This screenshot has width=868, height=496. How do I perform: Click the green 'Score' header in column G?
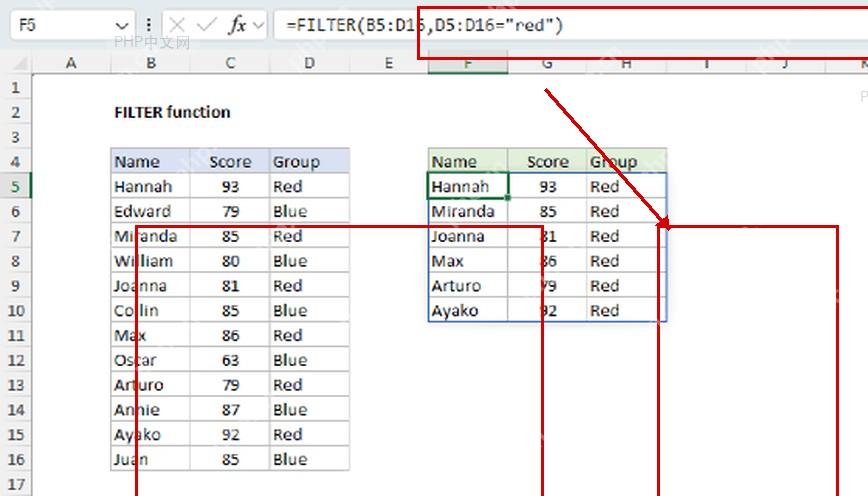click(547, 162)
